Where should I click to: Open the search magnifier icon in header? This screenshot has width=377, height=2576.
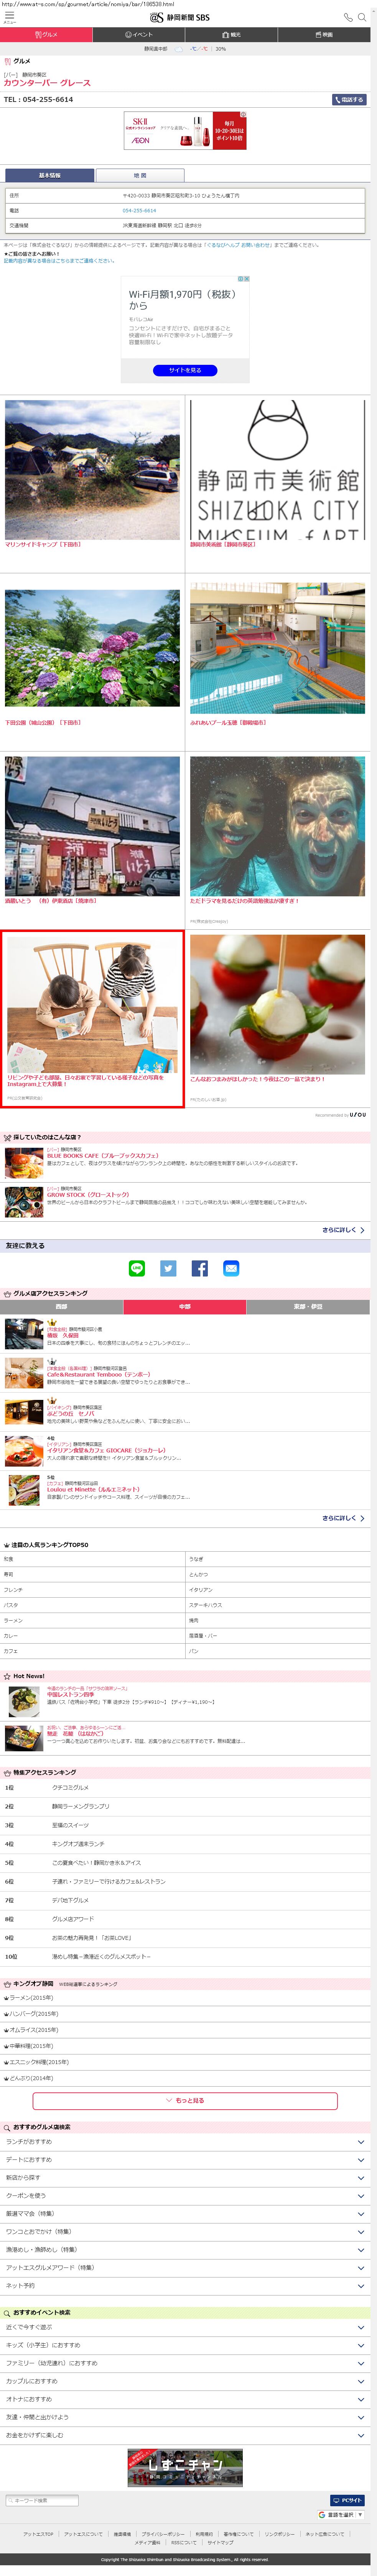(362, 17)
